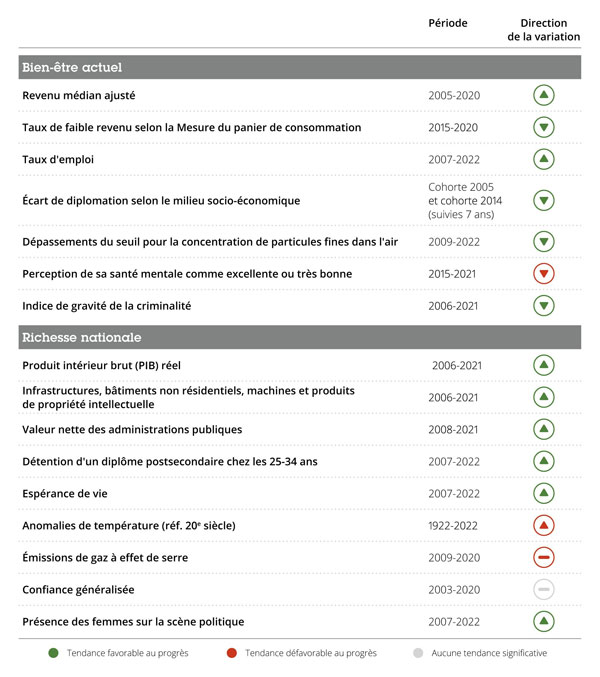Viewport: 600px width, 677px height.
Task: Select the Richesse nationale section header
Action: coord(300,337)
